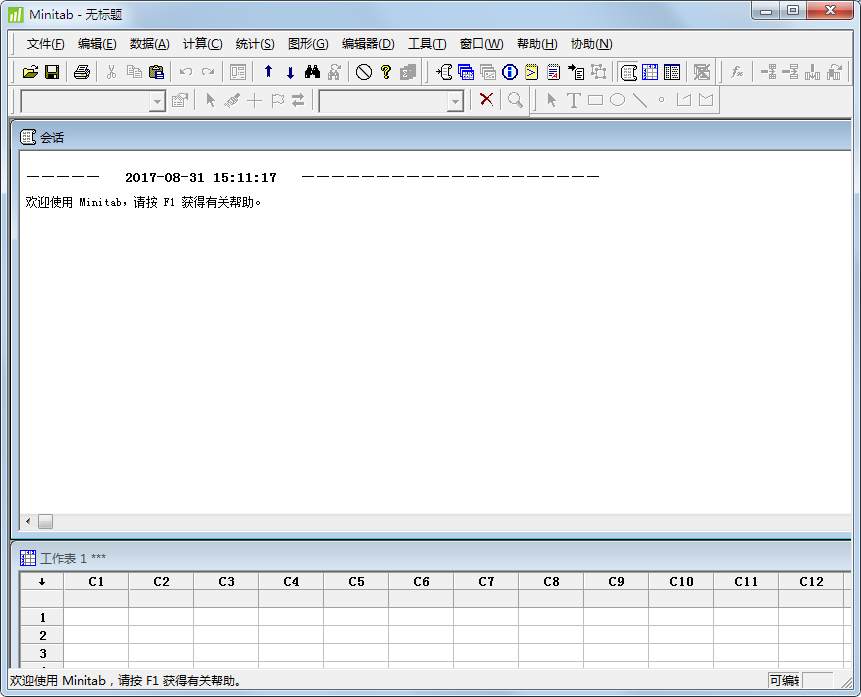Select the Text T annotation tool
The image size is (861, 697).
coord(573,100)
